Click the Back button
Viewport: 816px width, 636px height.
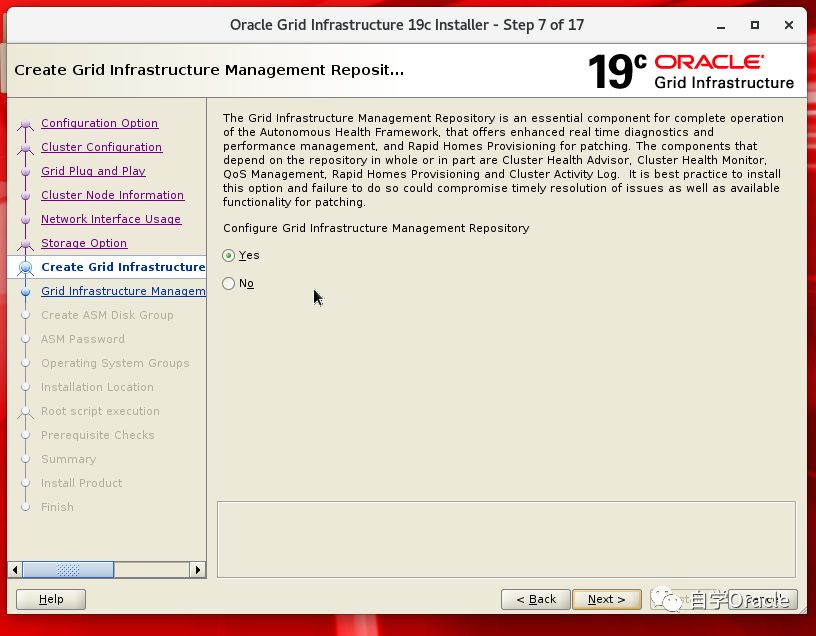(536, 600)
